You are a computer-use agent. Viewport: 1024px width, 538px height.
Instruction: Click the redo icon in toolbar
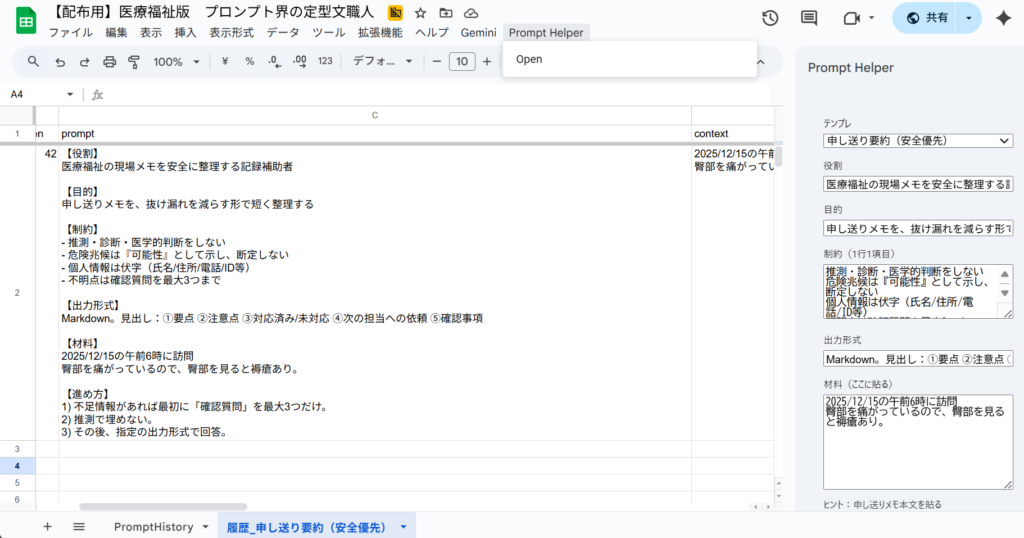tap(85, 62)
